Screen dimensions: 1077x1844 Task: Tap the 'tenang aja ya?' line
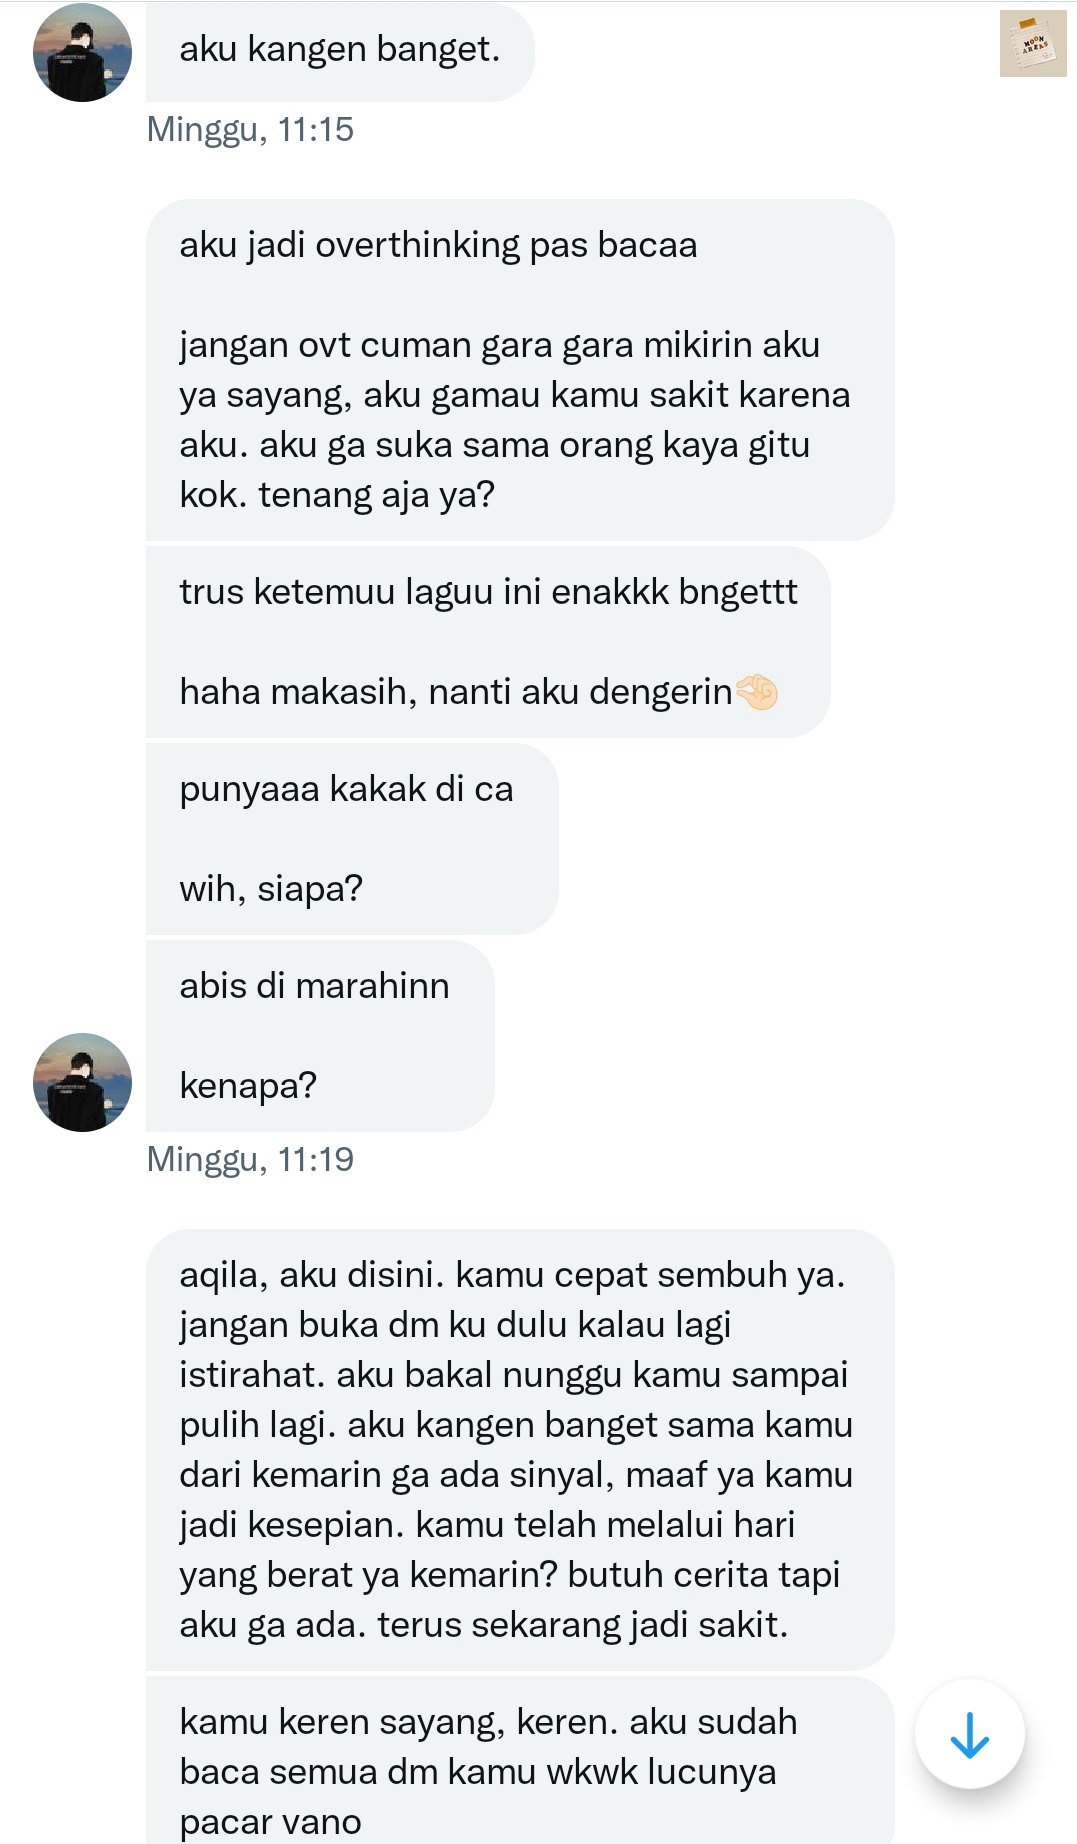(x=377, y=495)
